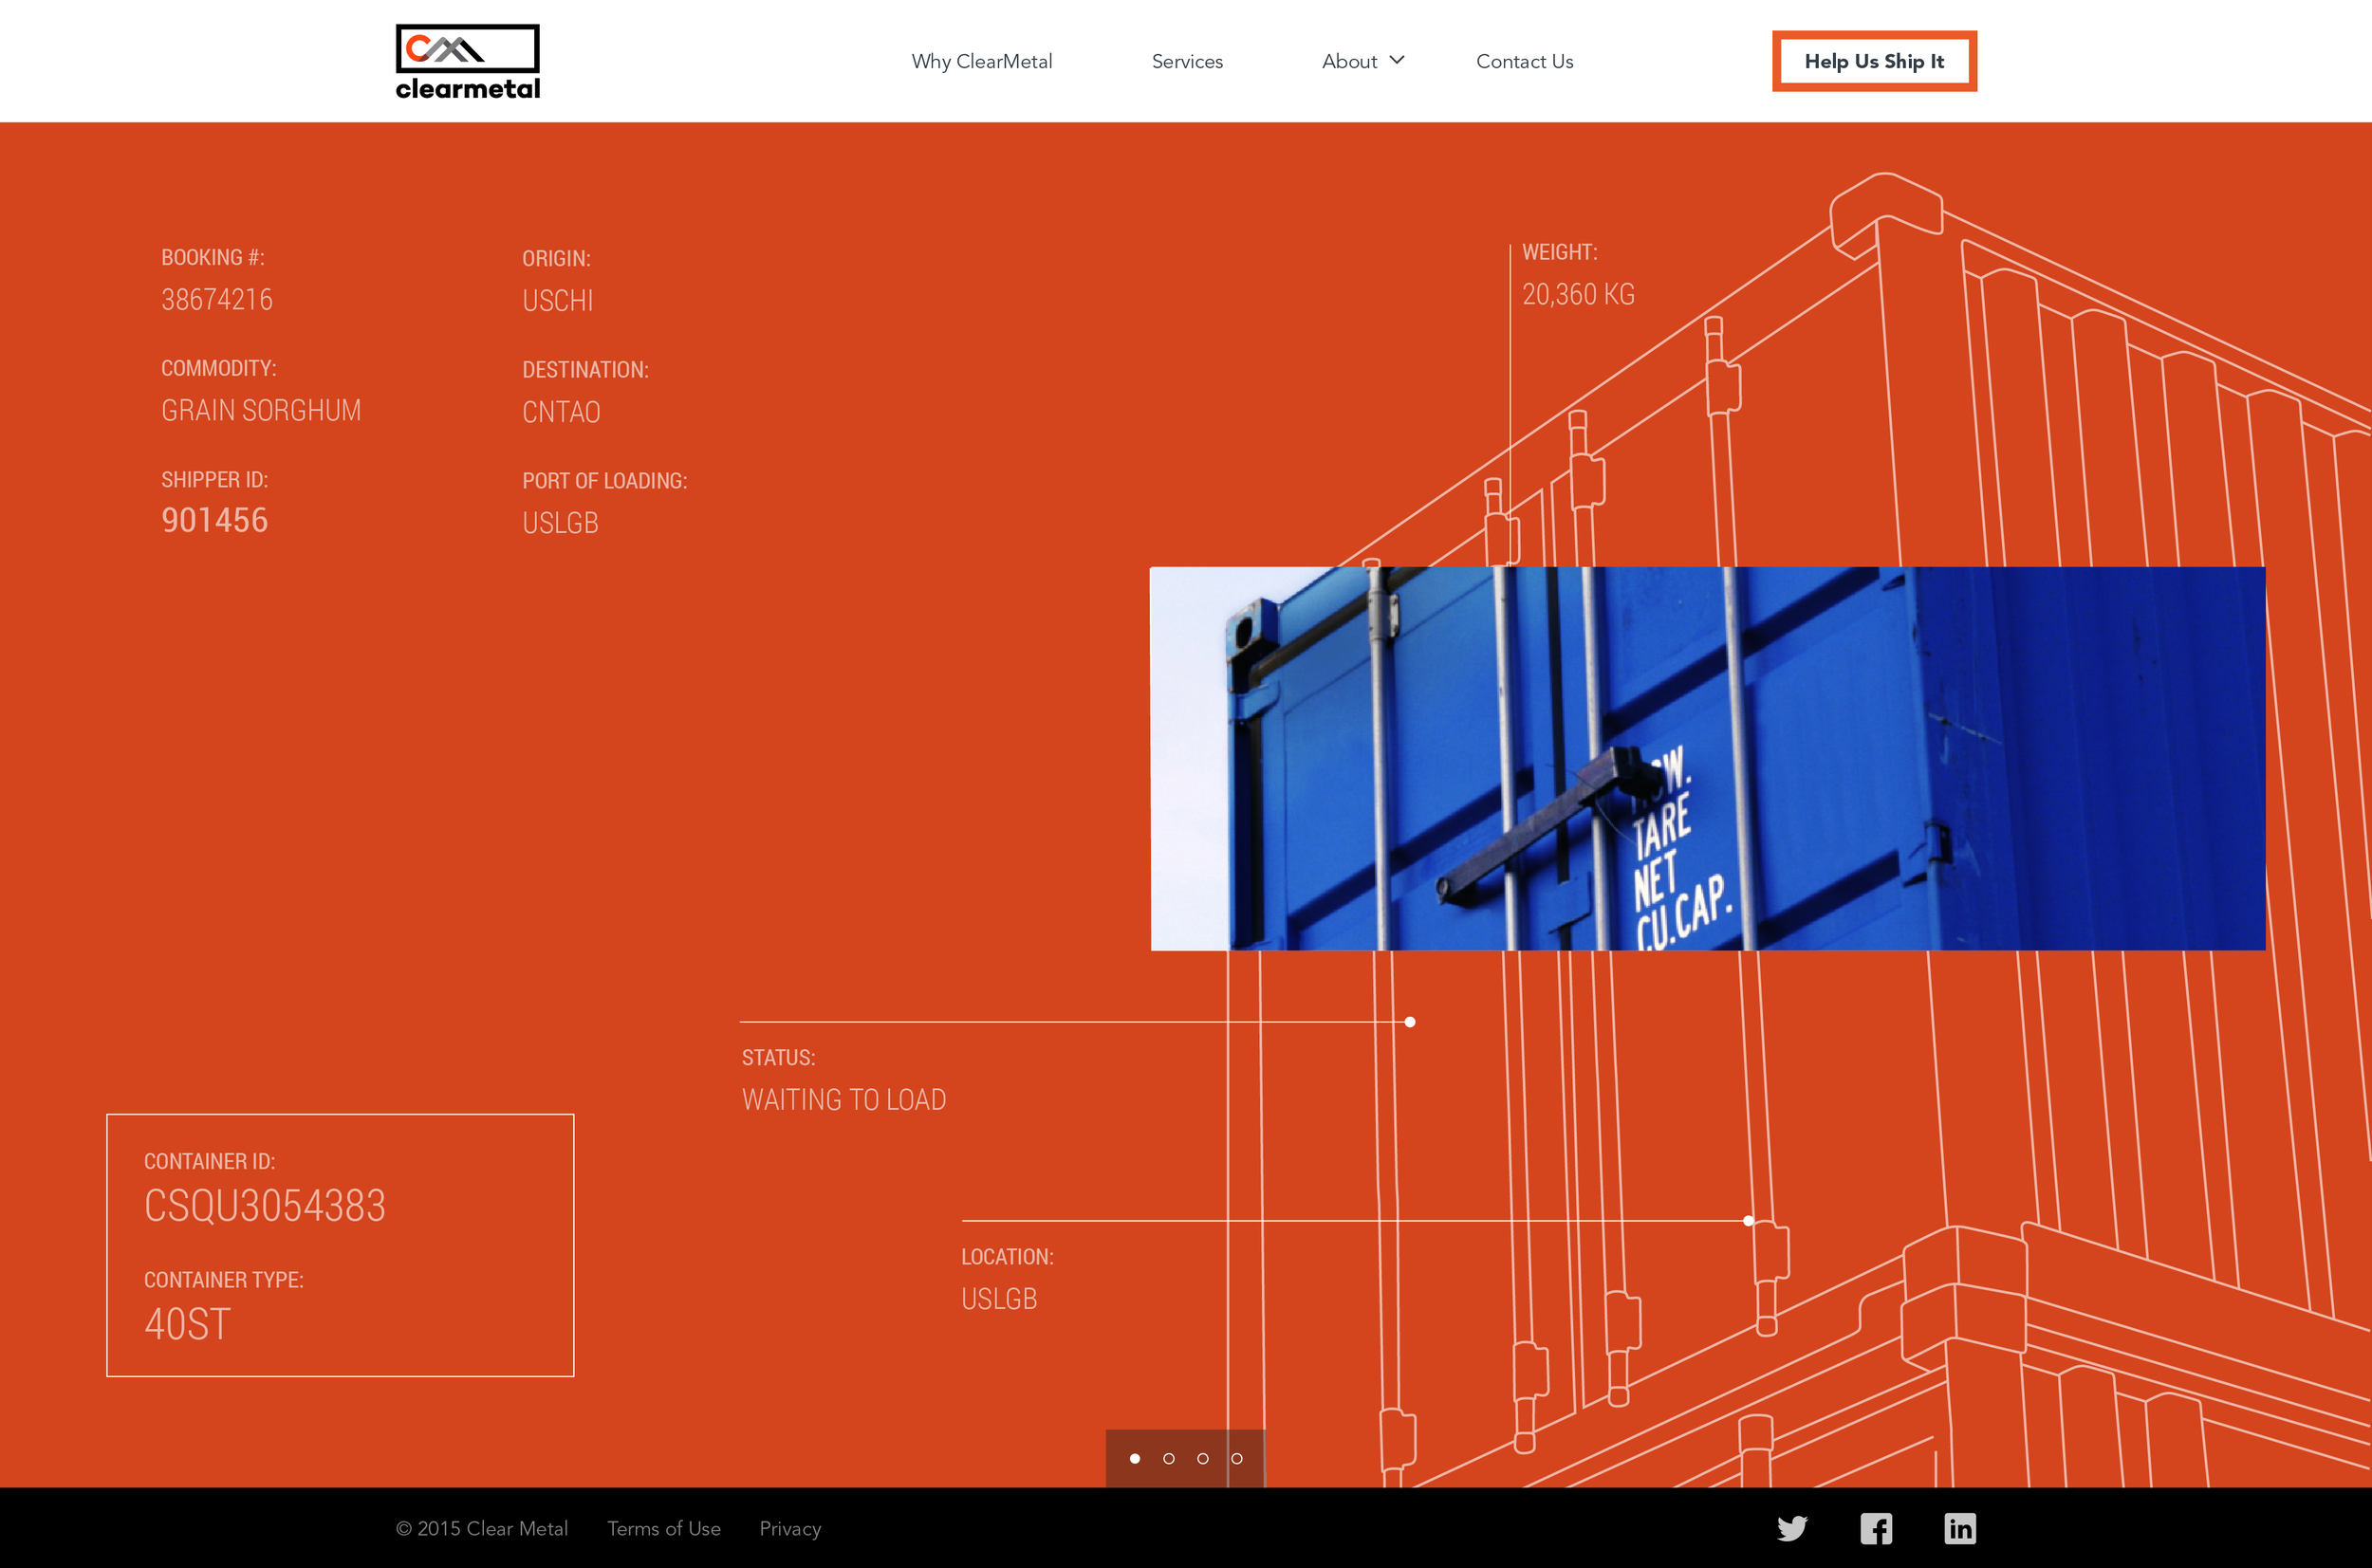Select the fourth carousel slide dot

1236,1458
